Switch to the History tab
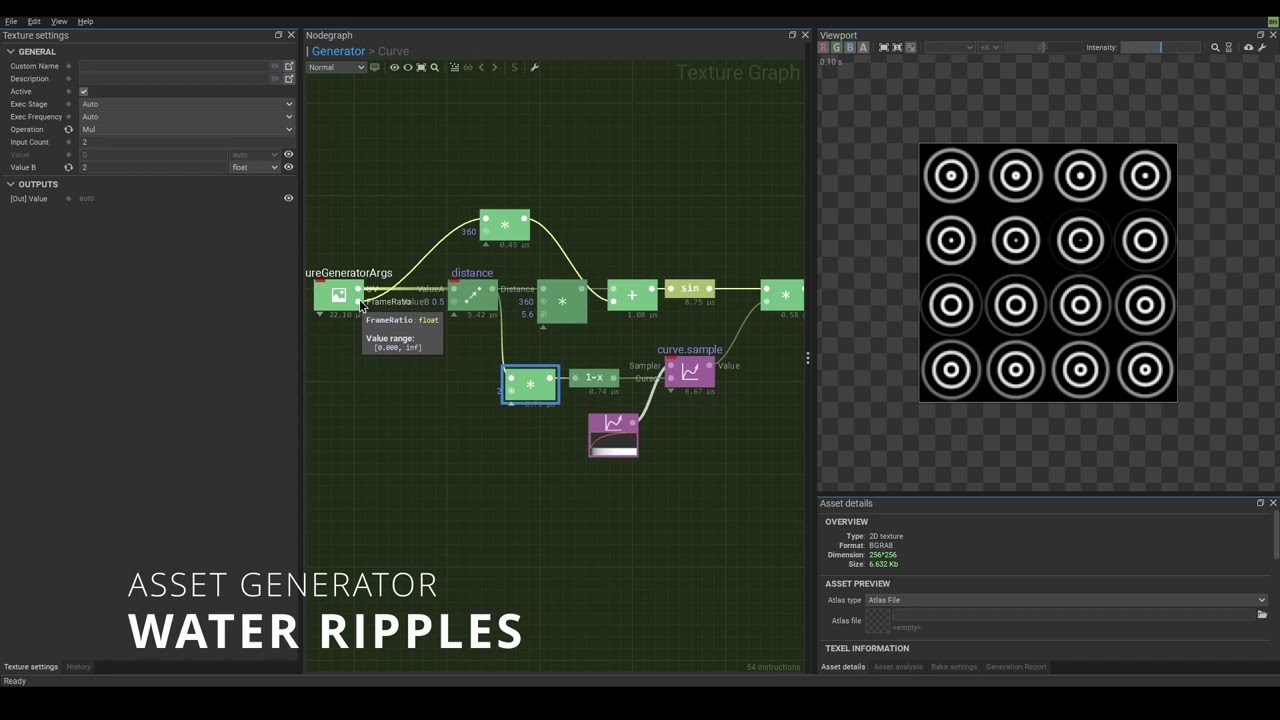1280x720 pixels. click(78, 667)
